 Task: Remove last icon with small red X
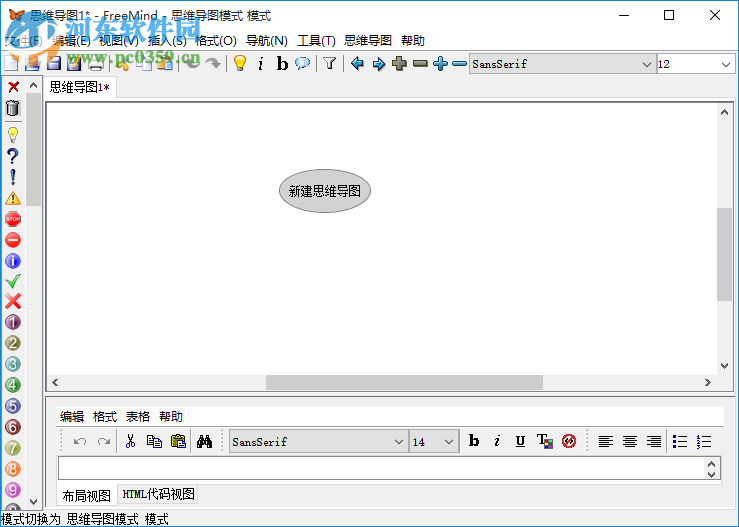(x=13, y=87)
